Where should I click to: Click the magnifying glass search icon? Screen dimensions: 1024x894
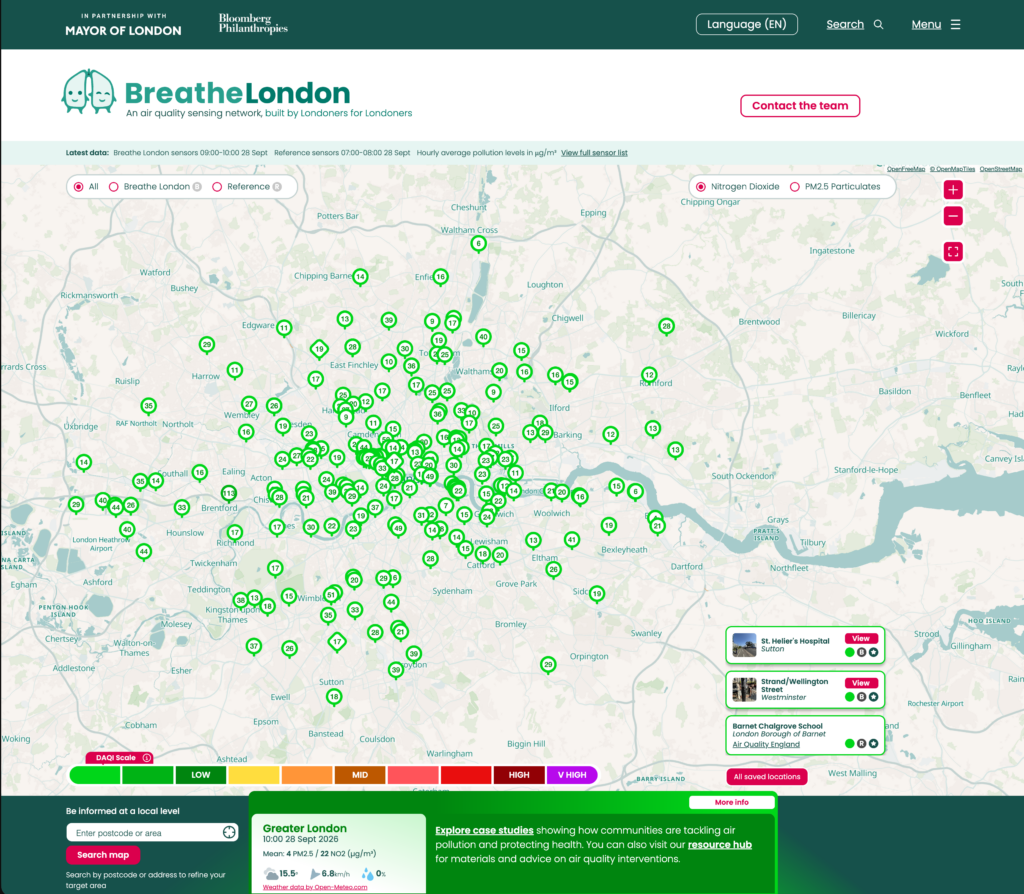(878, 24)
